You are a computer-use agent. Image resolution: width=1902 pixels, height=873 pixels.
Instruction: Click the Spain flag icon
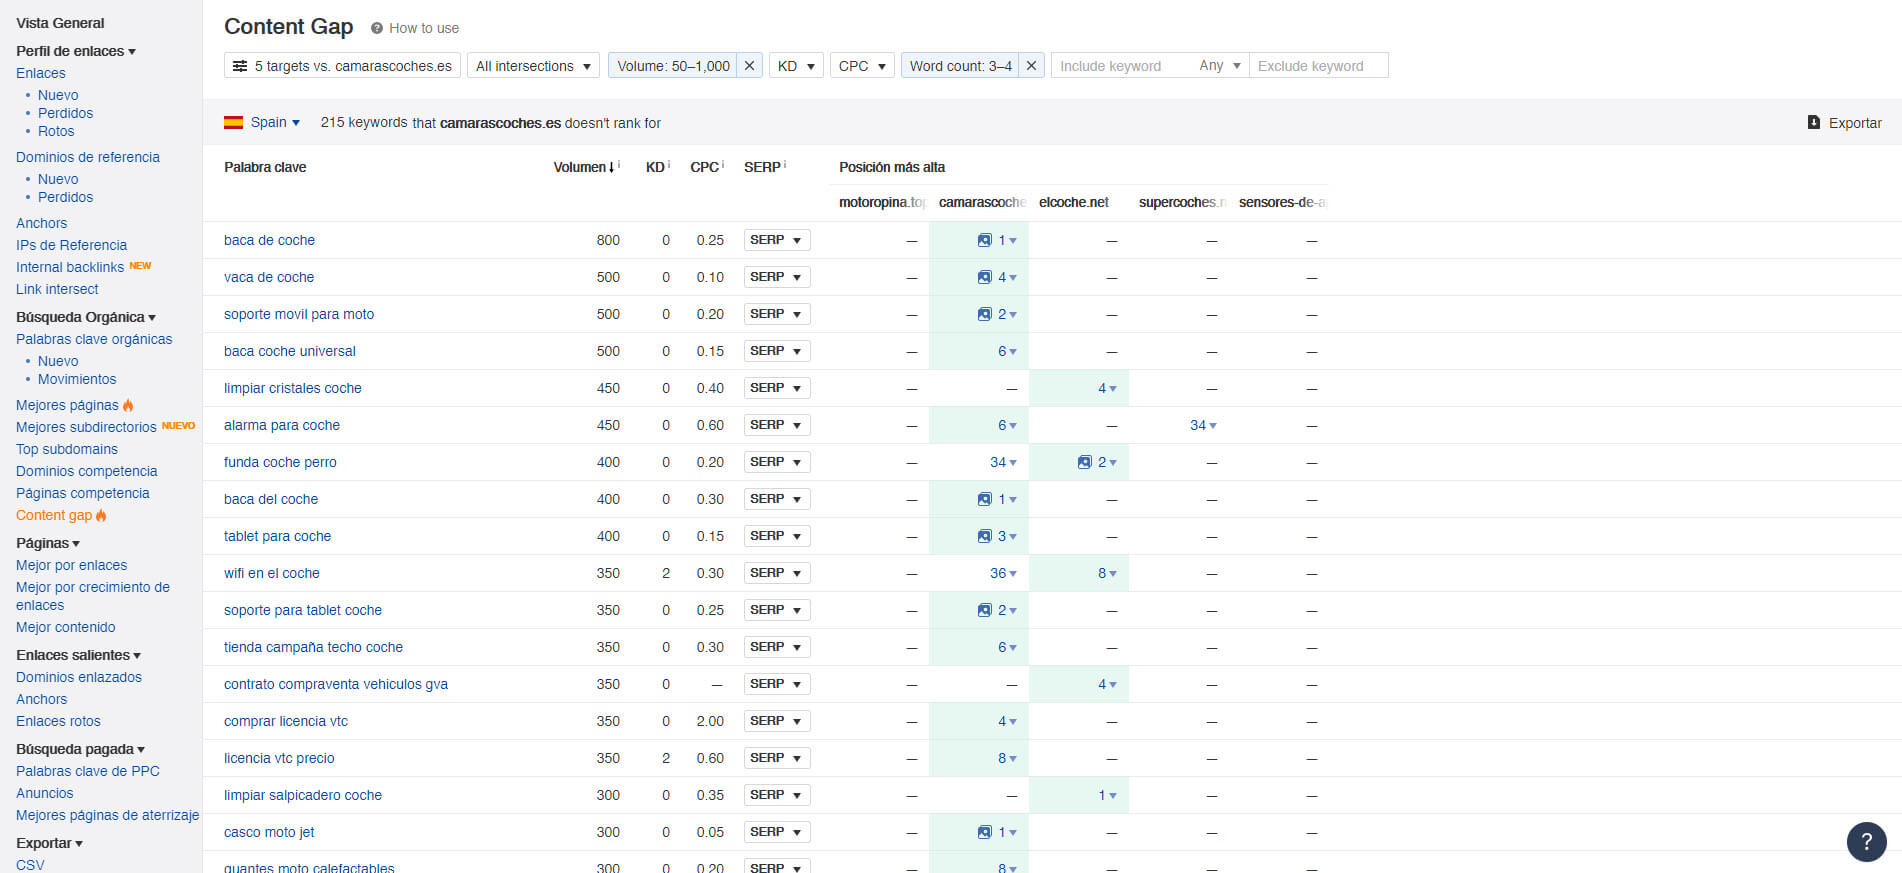click(234, 122)
